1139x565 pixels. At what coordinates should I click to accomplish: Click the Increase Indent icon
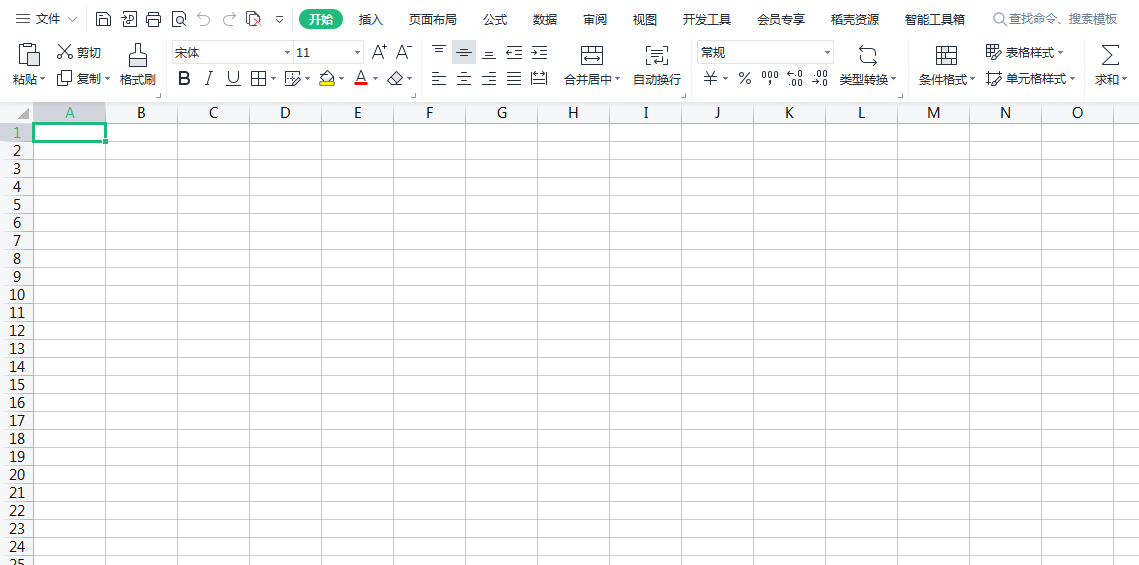coord(539,52)
